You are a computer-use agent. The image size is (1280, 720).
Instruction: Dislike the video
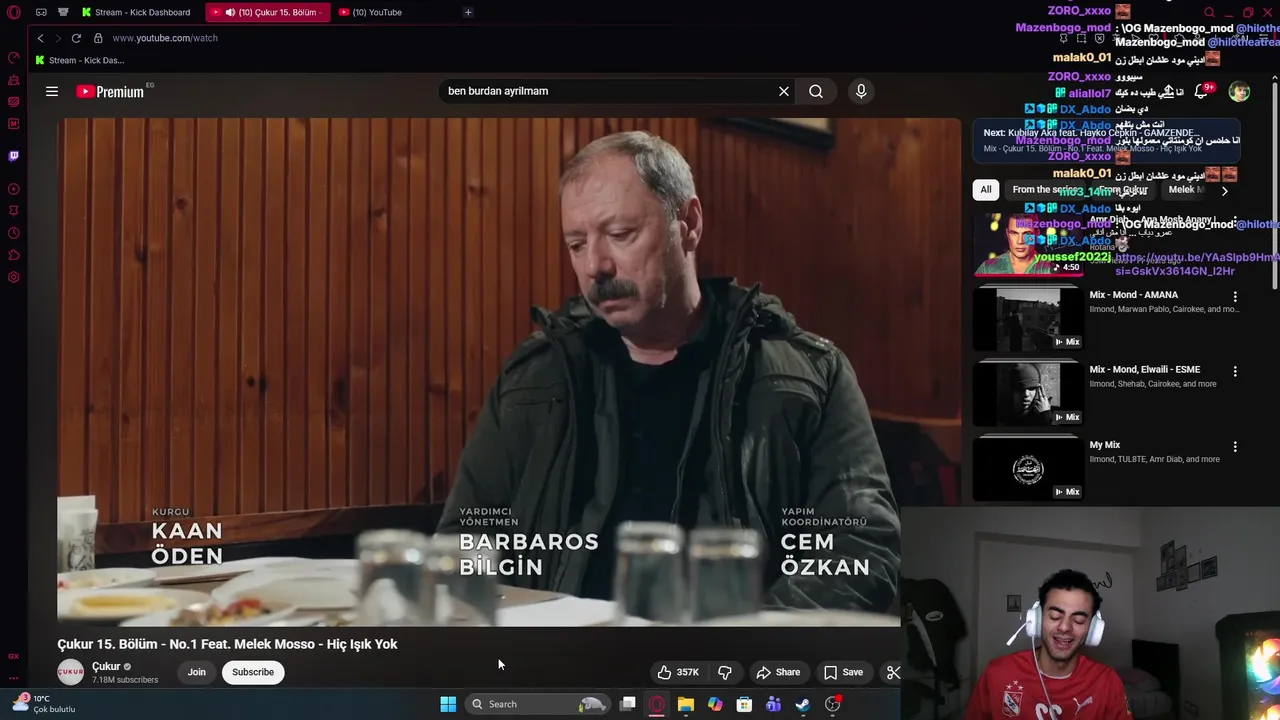726,672
